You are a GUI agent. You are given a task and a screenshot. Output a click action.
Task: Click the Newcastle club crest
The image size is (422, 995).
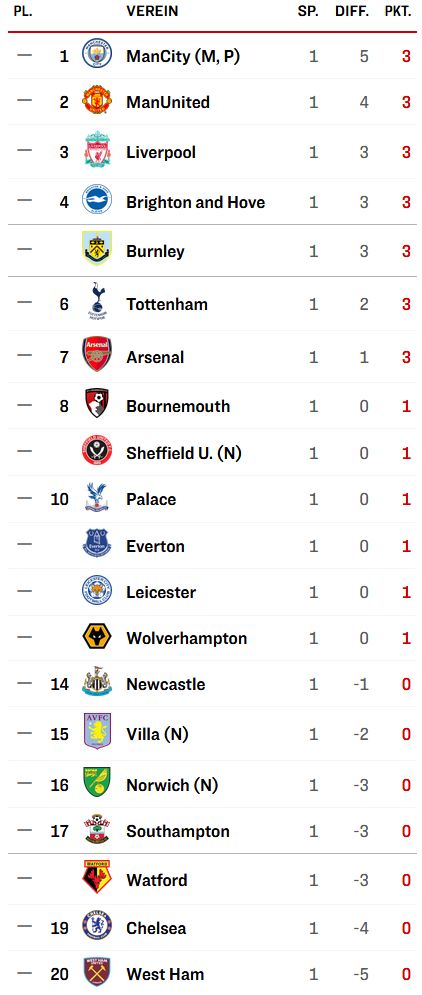97,682
